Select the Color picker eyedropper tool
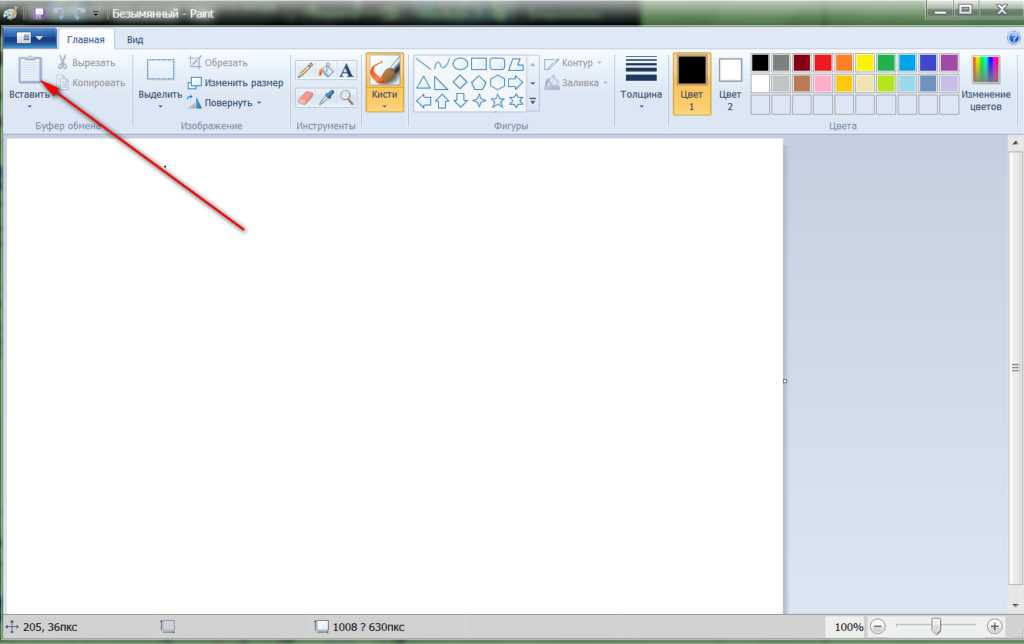 [x=326, y=97]
